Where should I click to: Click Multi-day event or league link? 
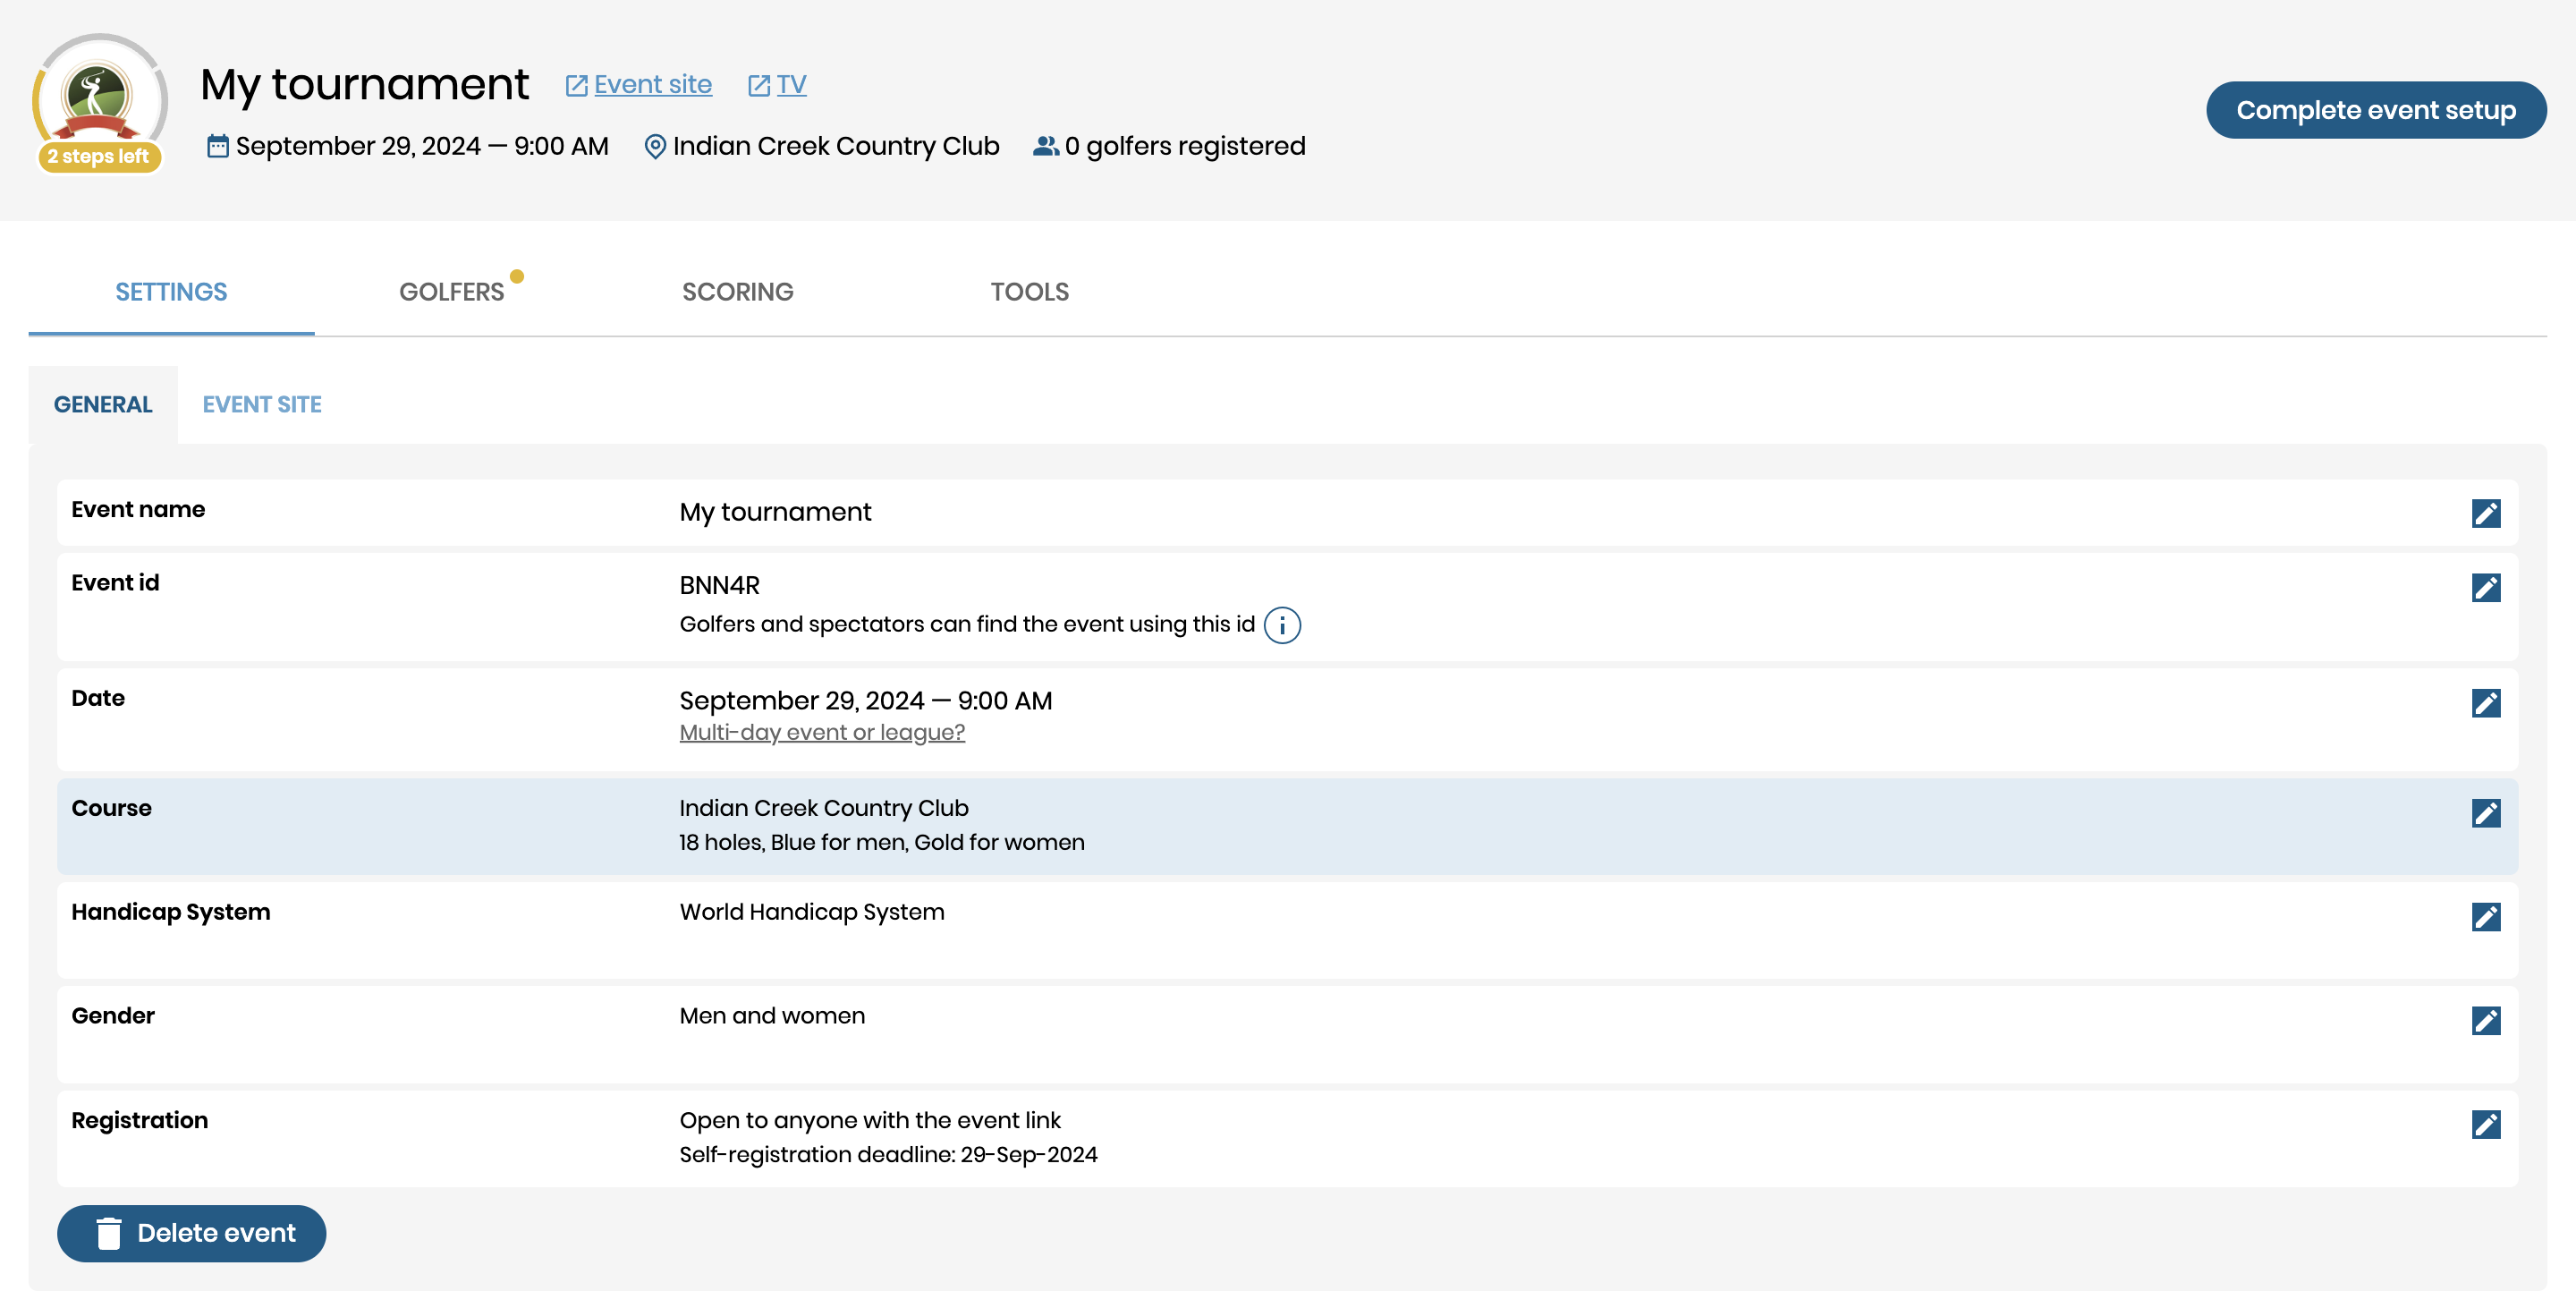(x=821, y=732)
